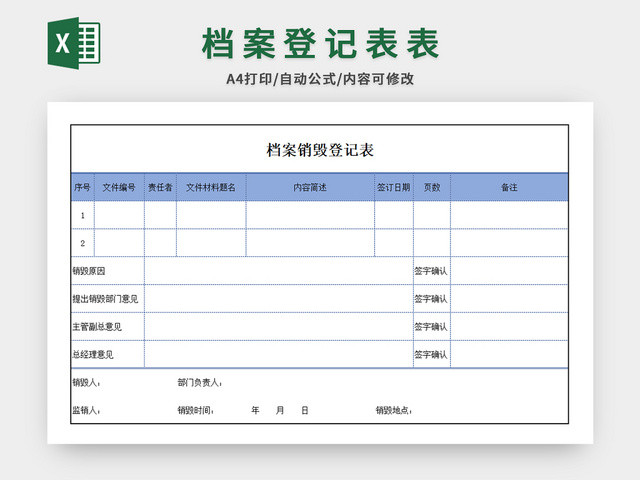Select the 序号 header cell

[x=83, y=187]
